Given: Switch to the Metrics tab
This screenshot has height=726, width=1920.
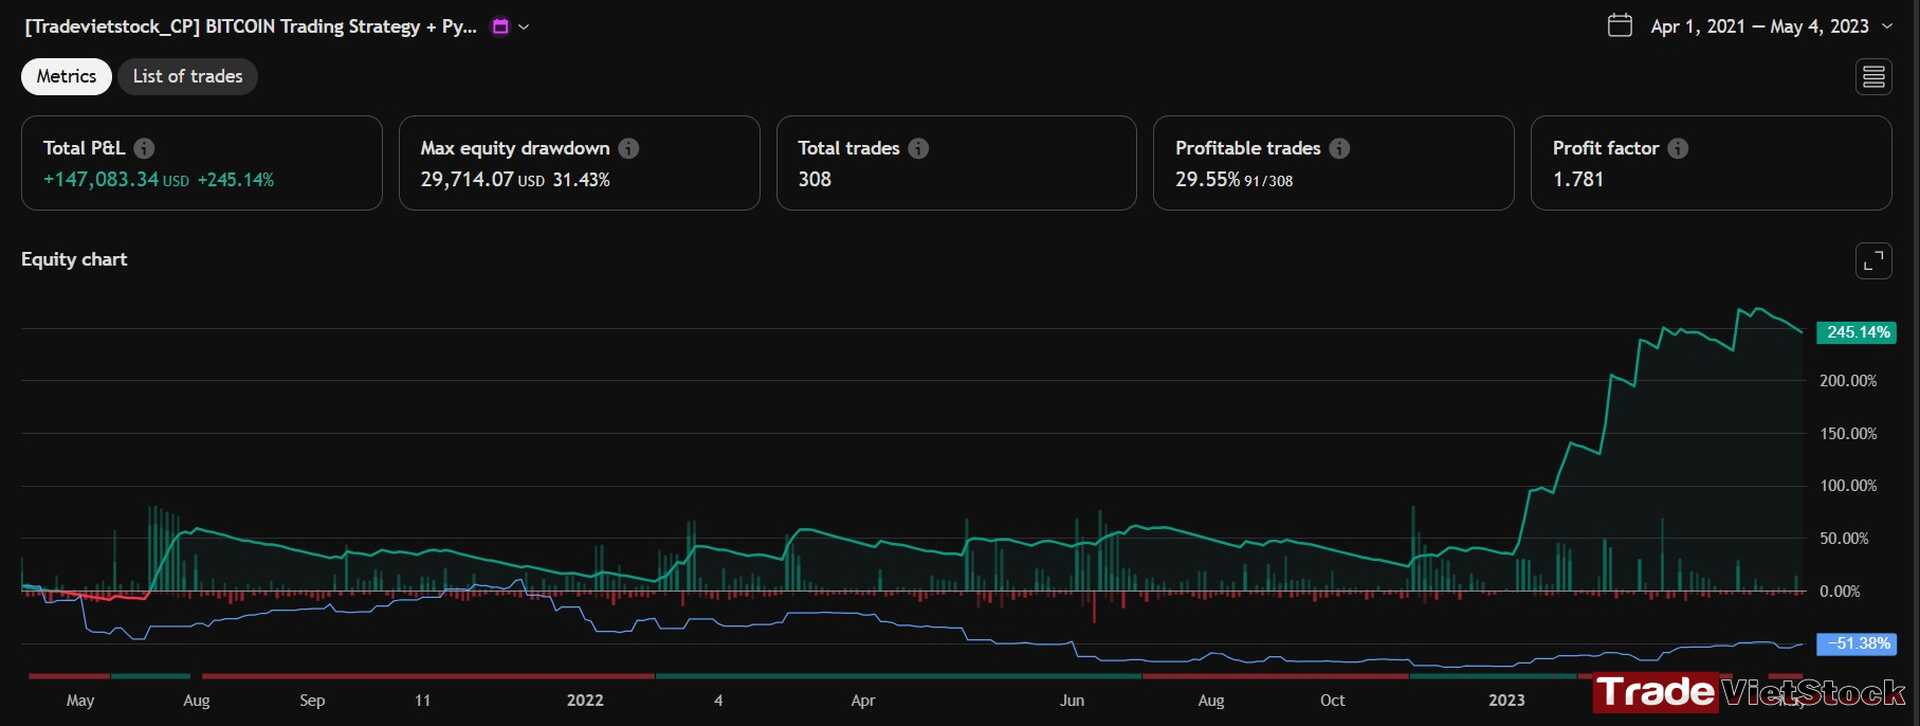Looking at the screenshot, I should 66,77.
